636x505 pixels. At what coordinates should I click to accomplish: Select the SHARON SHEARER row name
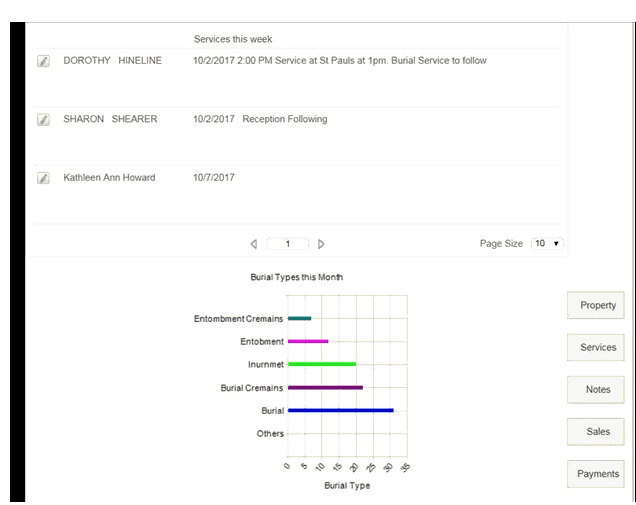click(x=110, y=119)
